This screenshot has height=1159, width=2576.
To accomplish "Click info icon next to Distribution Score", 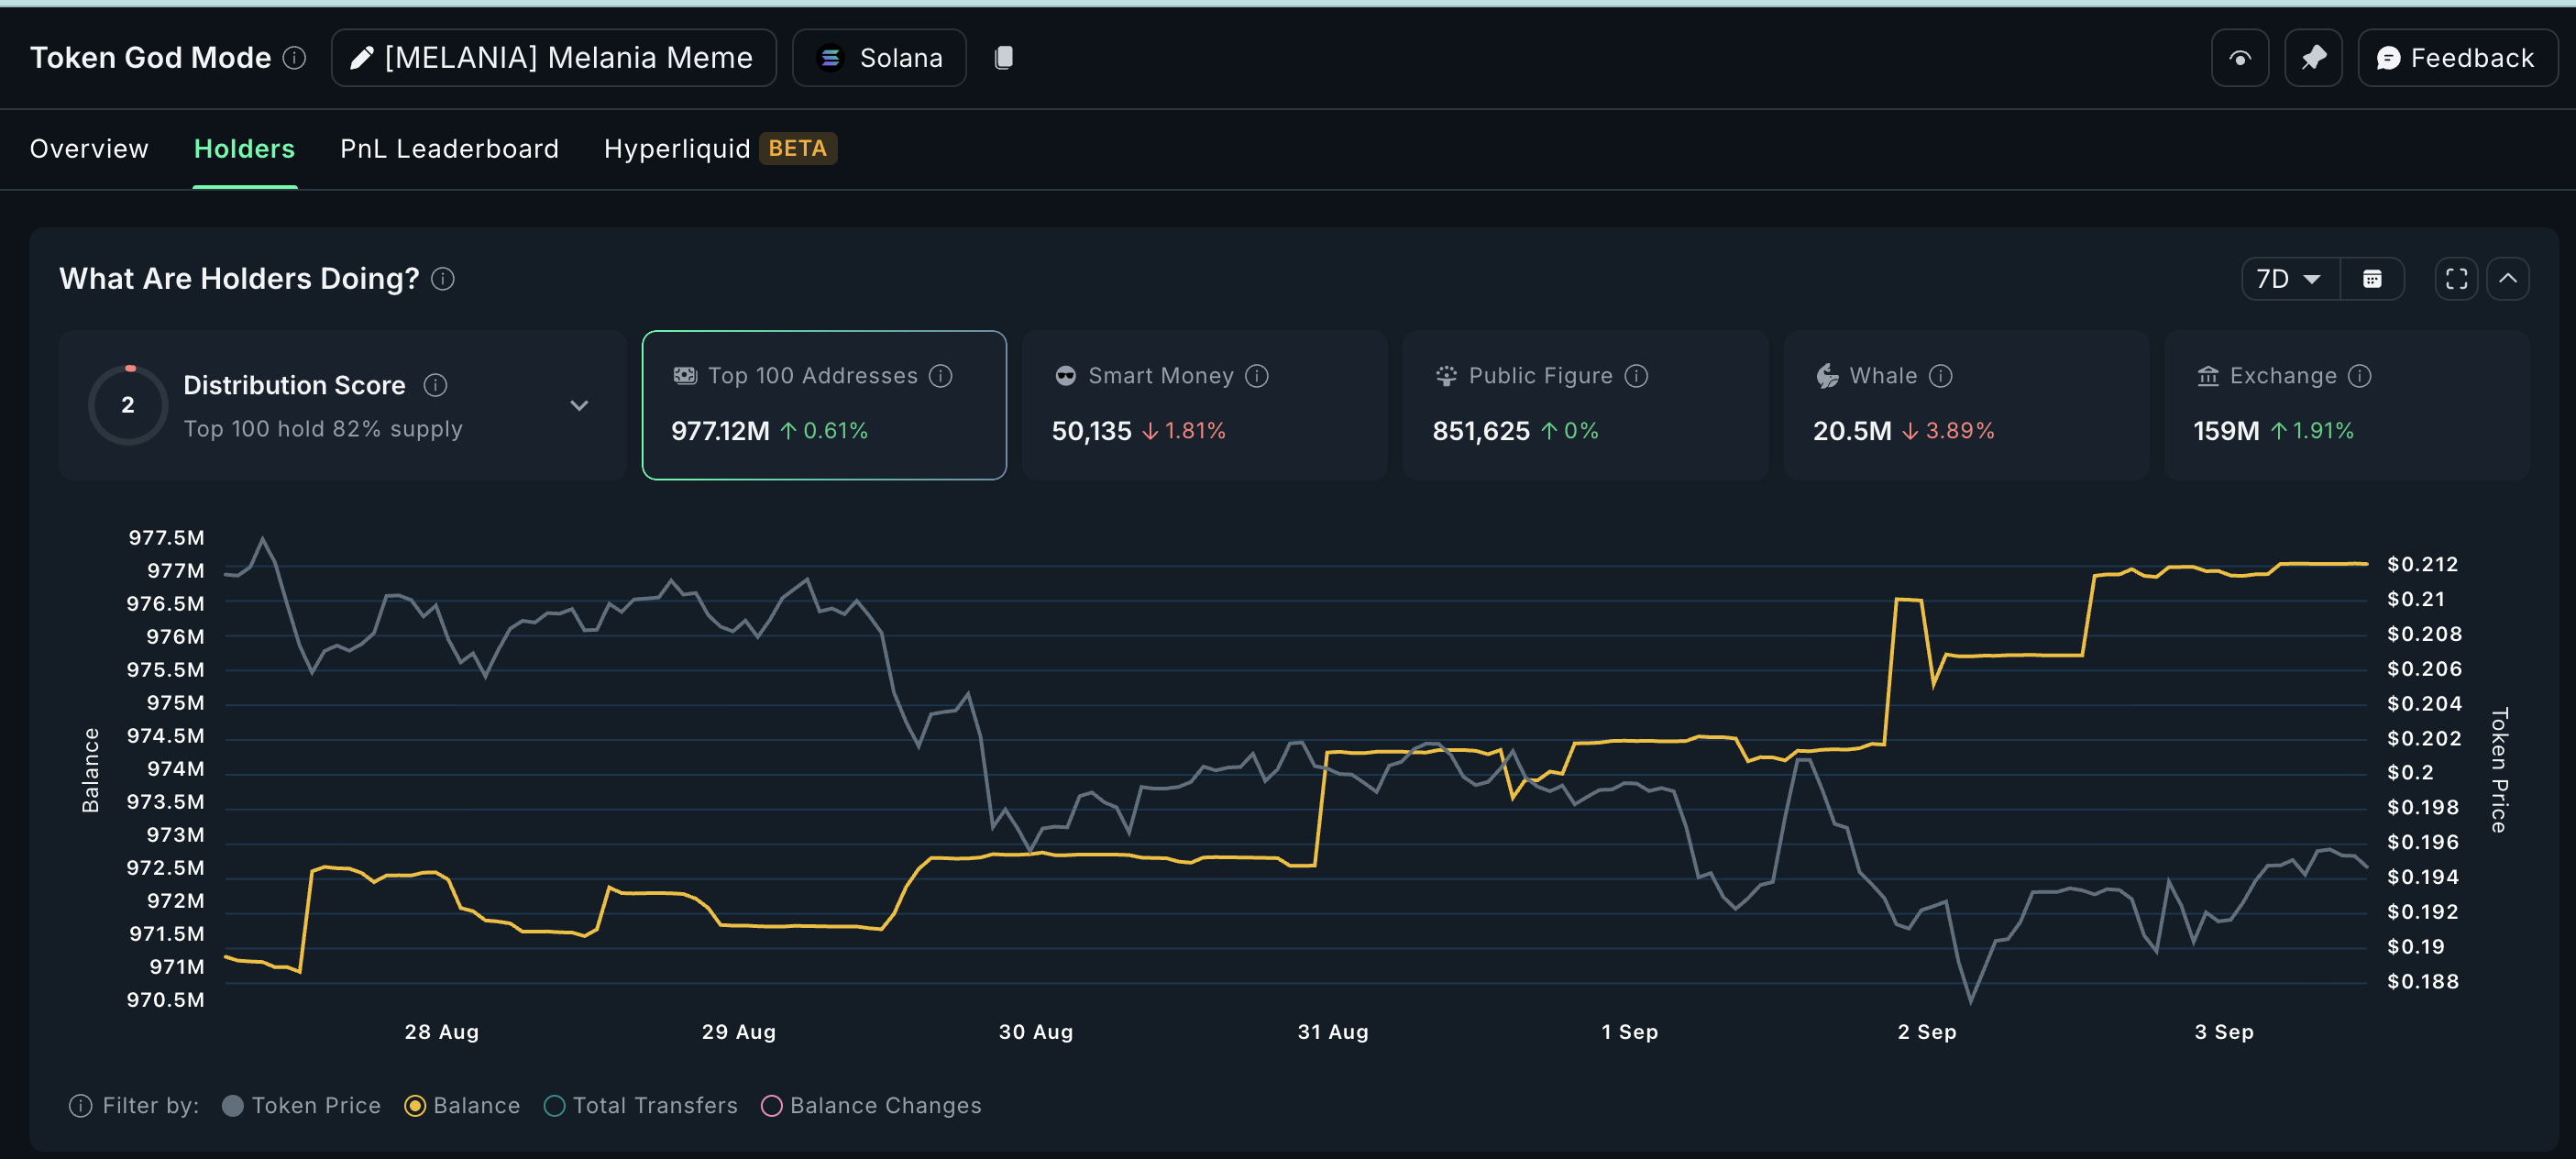I will (x=435, y=385).
